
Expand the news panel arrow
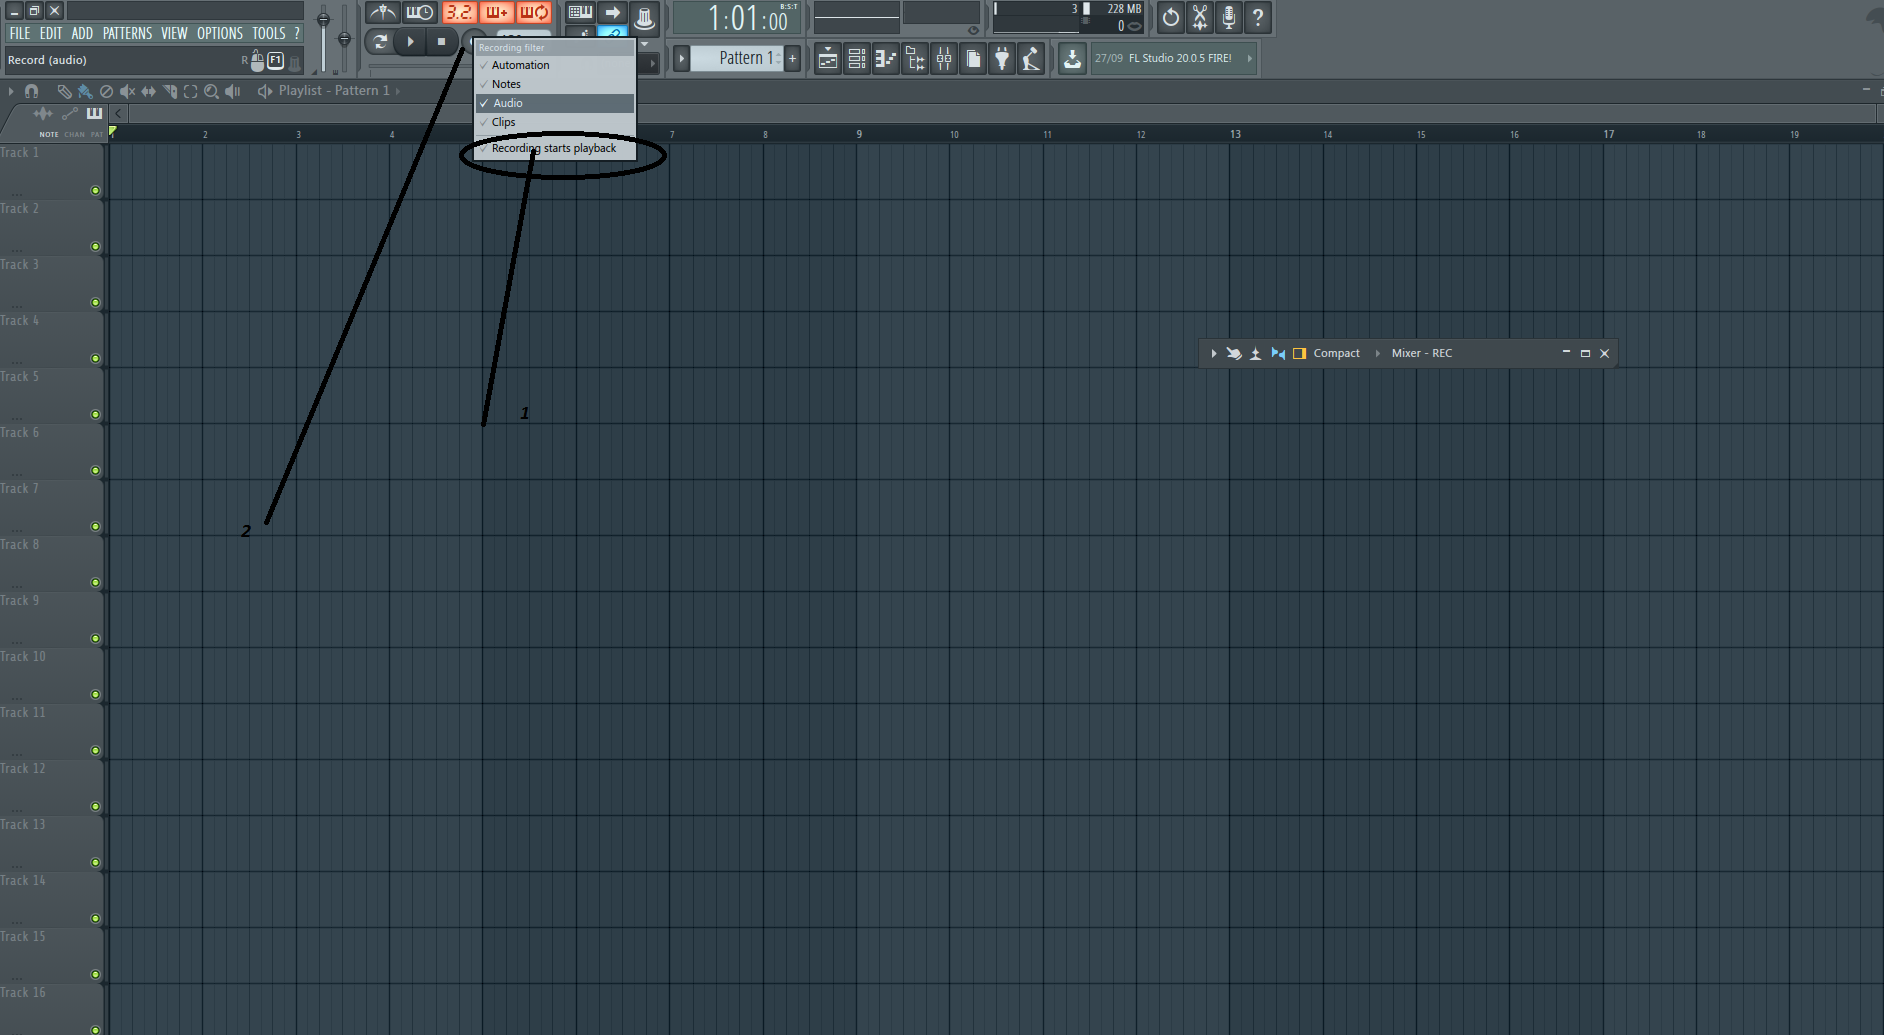[1249, 58]
